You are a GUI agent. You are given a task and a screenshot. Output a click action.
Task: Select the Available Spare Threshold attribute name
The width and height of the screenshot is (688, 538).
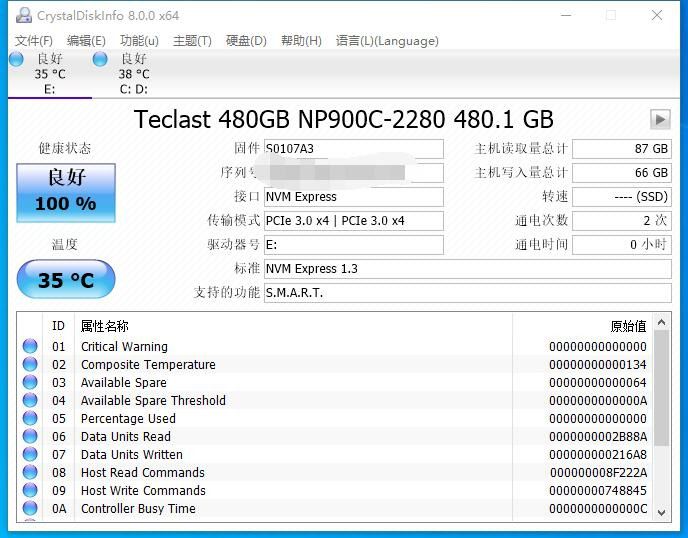(153, 401)
